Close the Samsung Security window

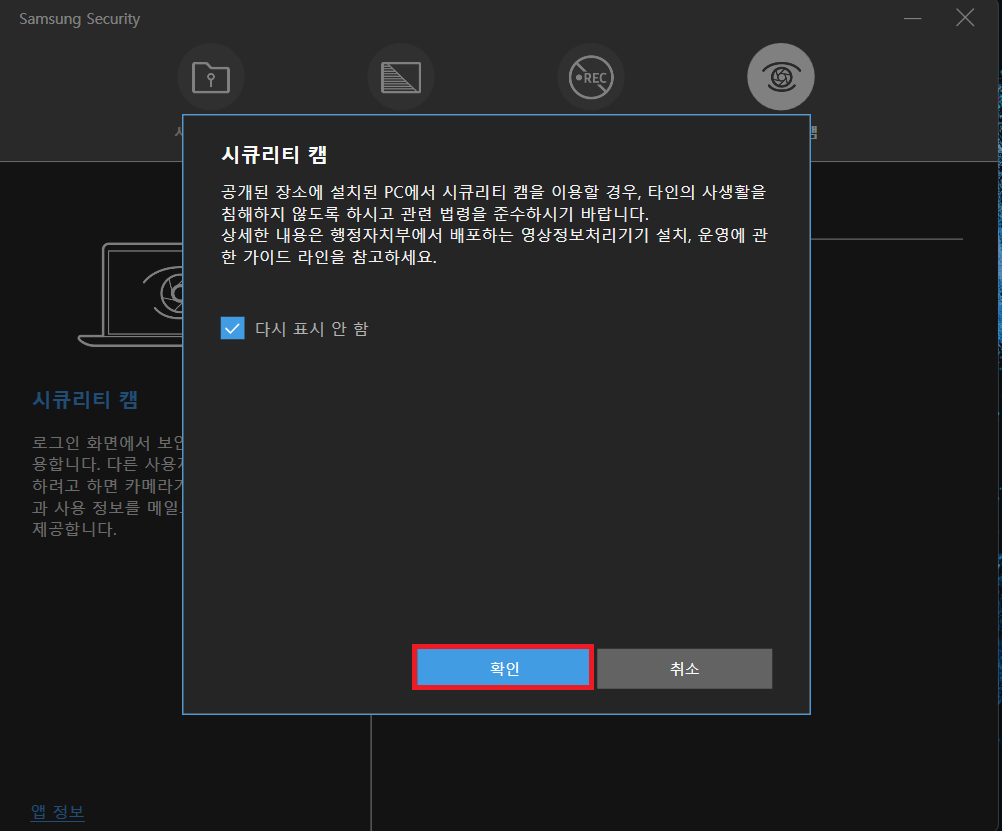(965, 18)
